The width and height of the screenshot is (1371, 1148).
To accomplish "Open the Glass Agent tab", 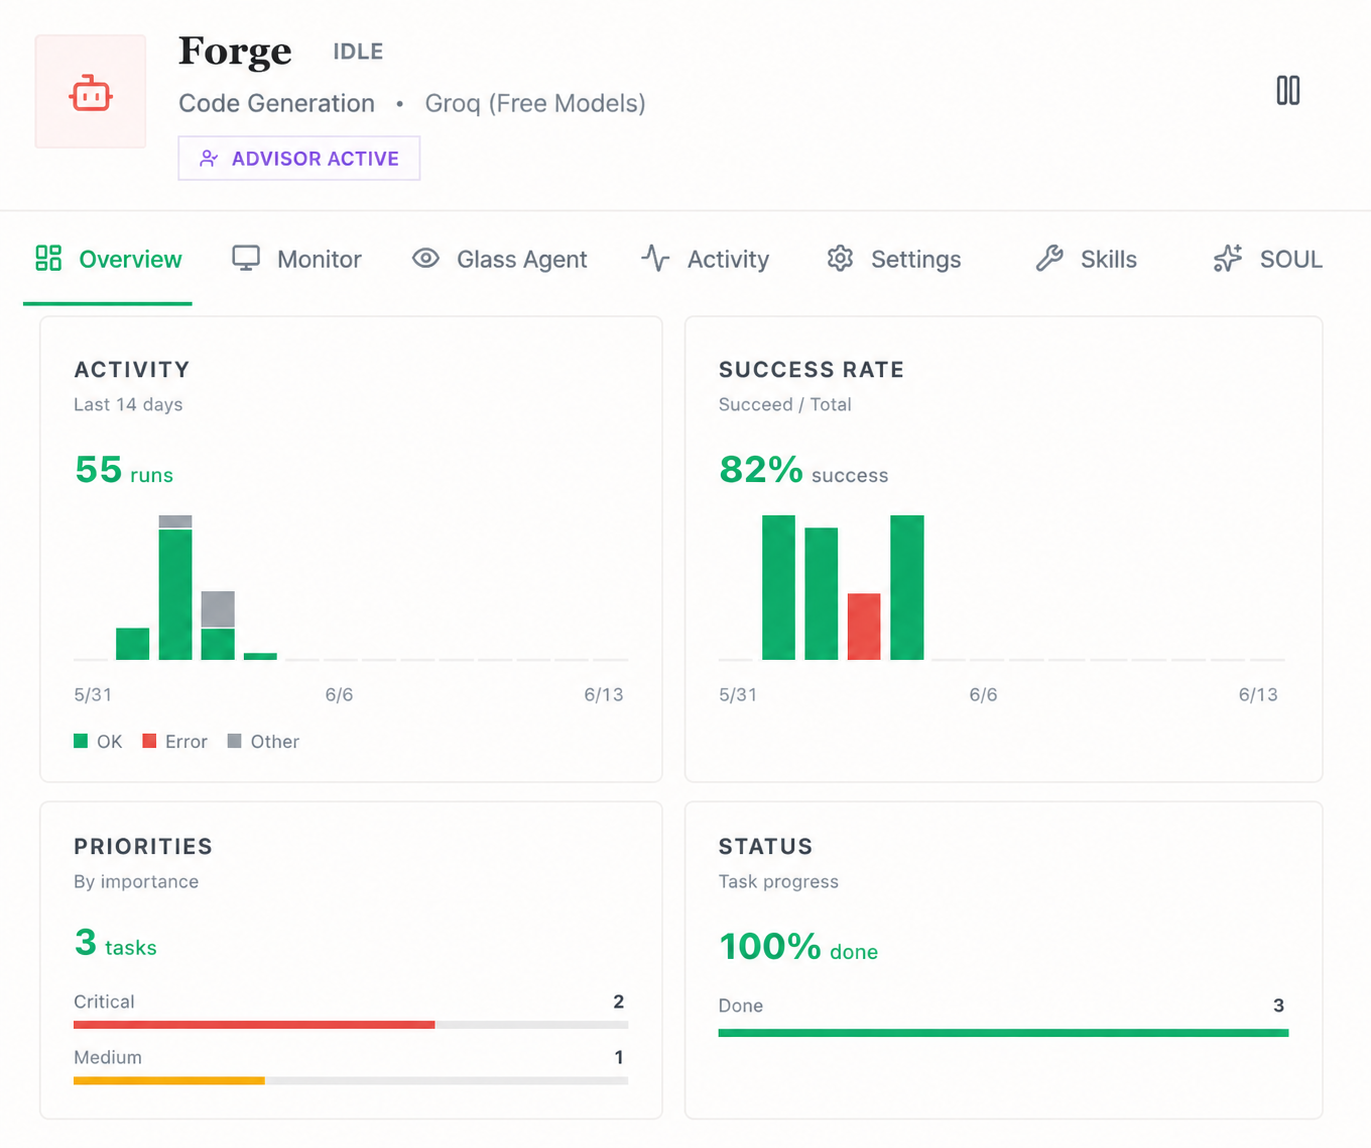I will coord(500,259).
